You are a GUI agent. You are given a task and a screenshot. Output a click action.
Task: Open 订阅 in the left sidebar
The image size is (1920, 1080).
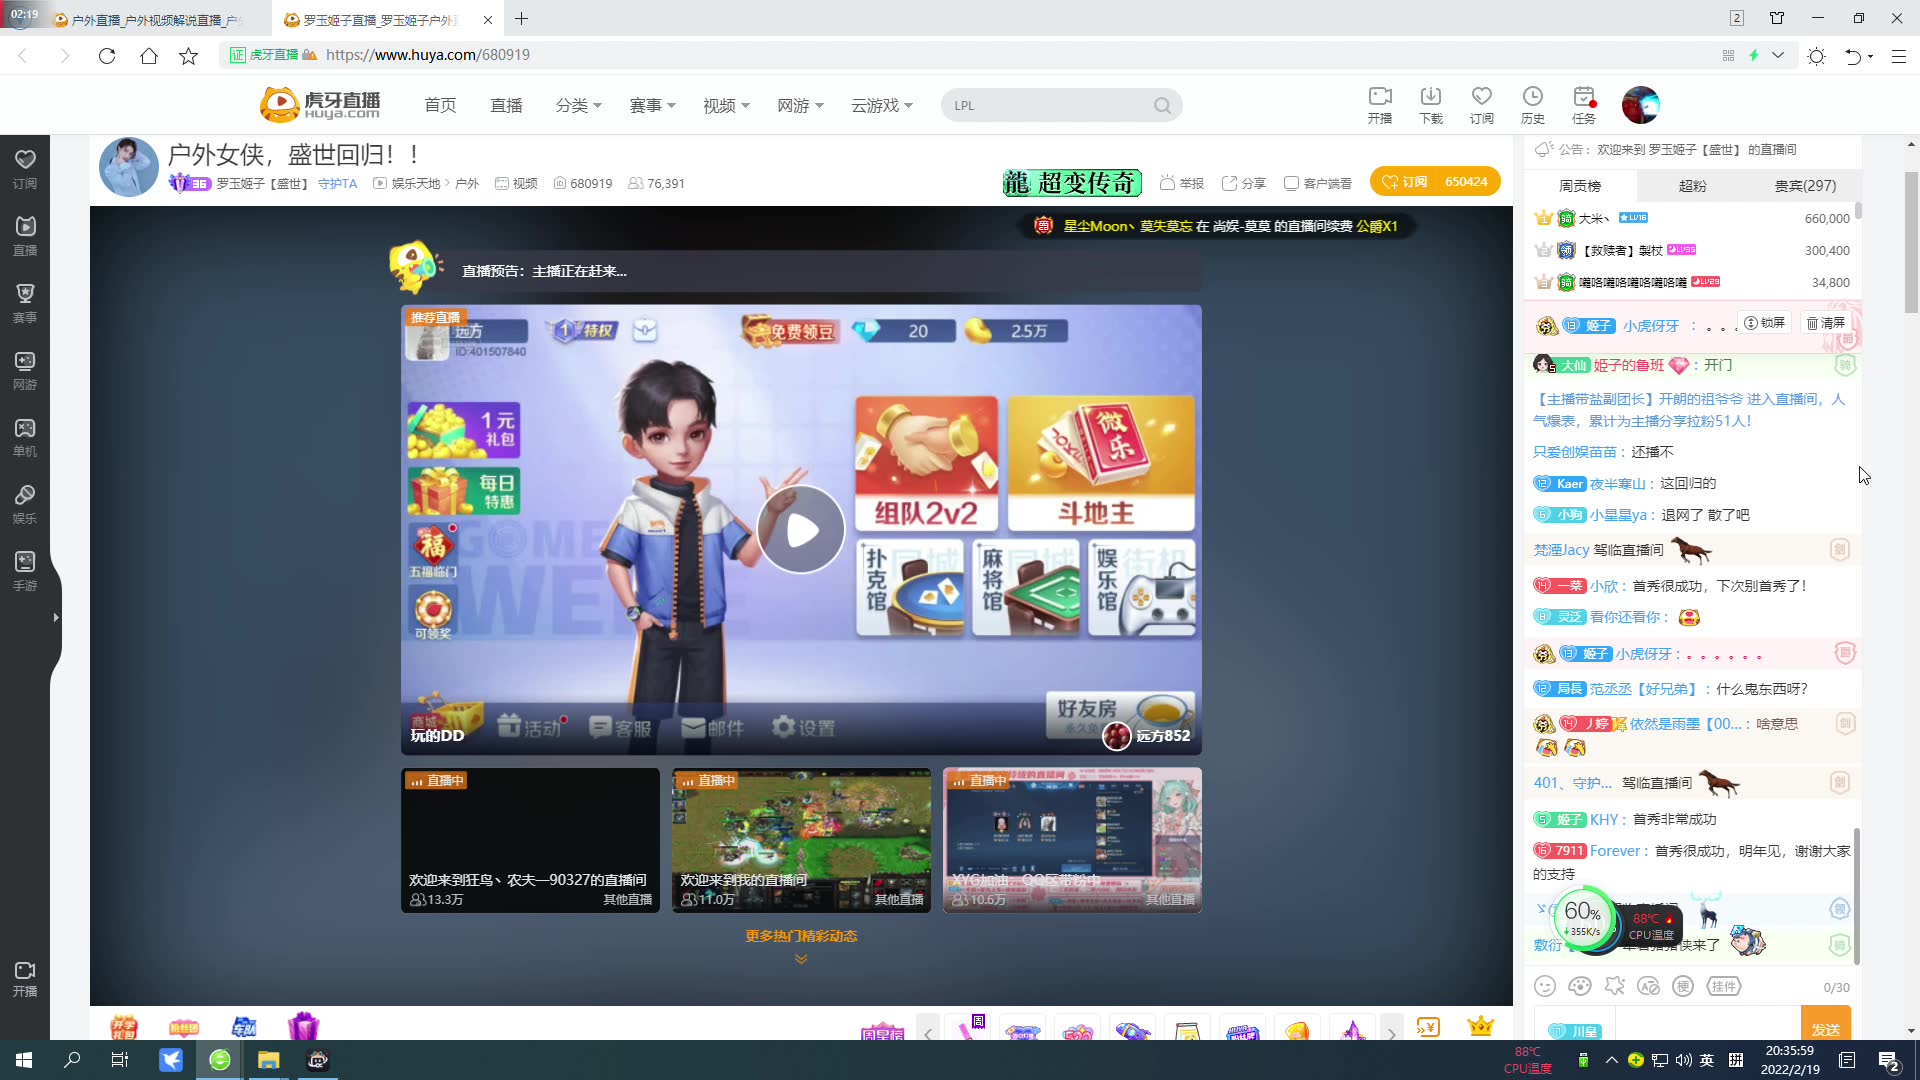click(25, 169)
